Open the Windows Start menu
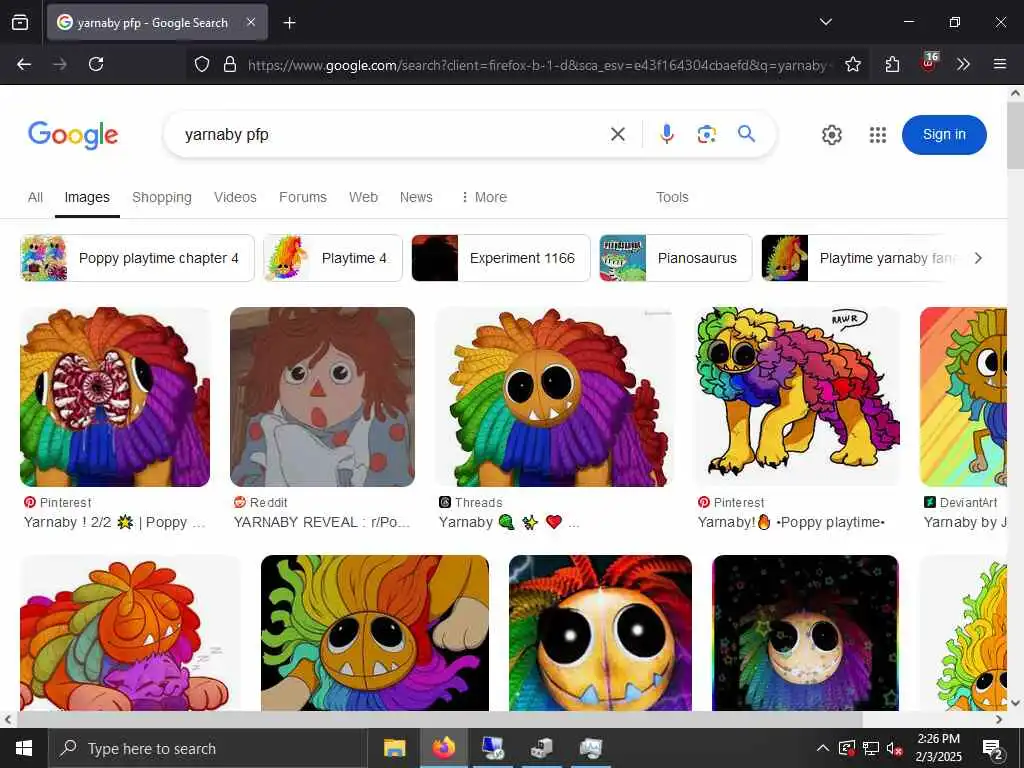Screen dimensions: 1024x768 tap(24, 748)
